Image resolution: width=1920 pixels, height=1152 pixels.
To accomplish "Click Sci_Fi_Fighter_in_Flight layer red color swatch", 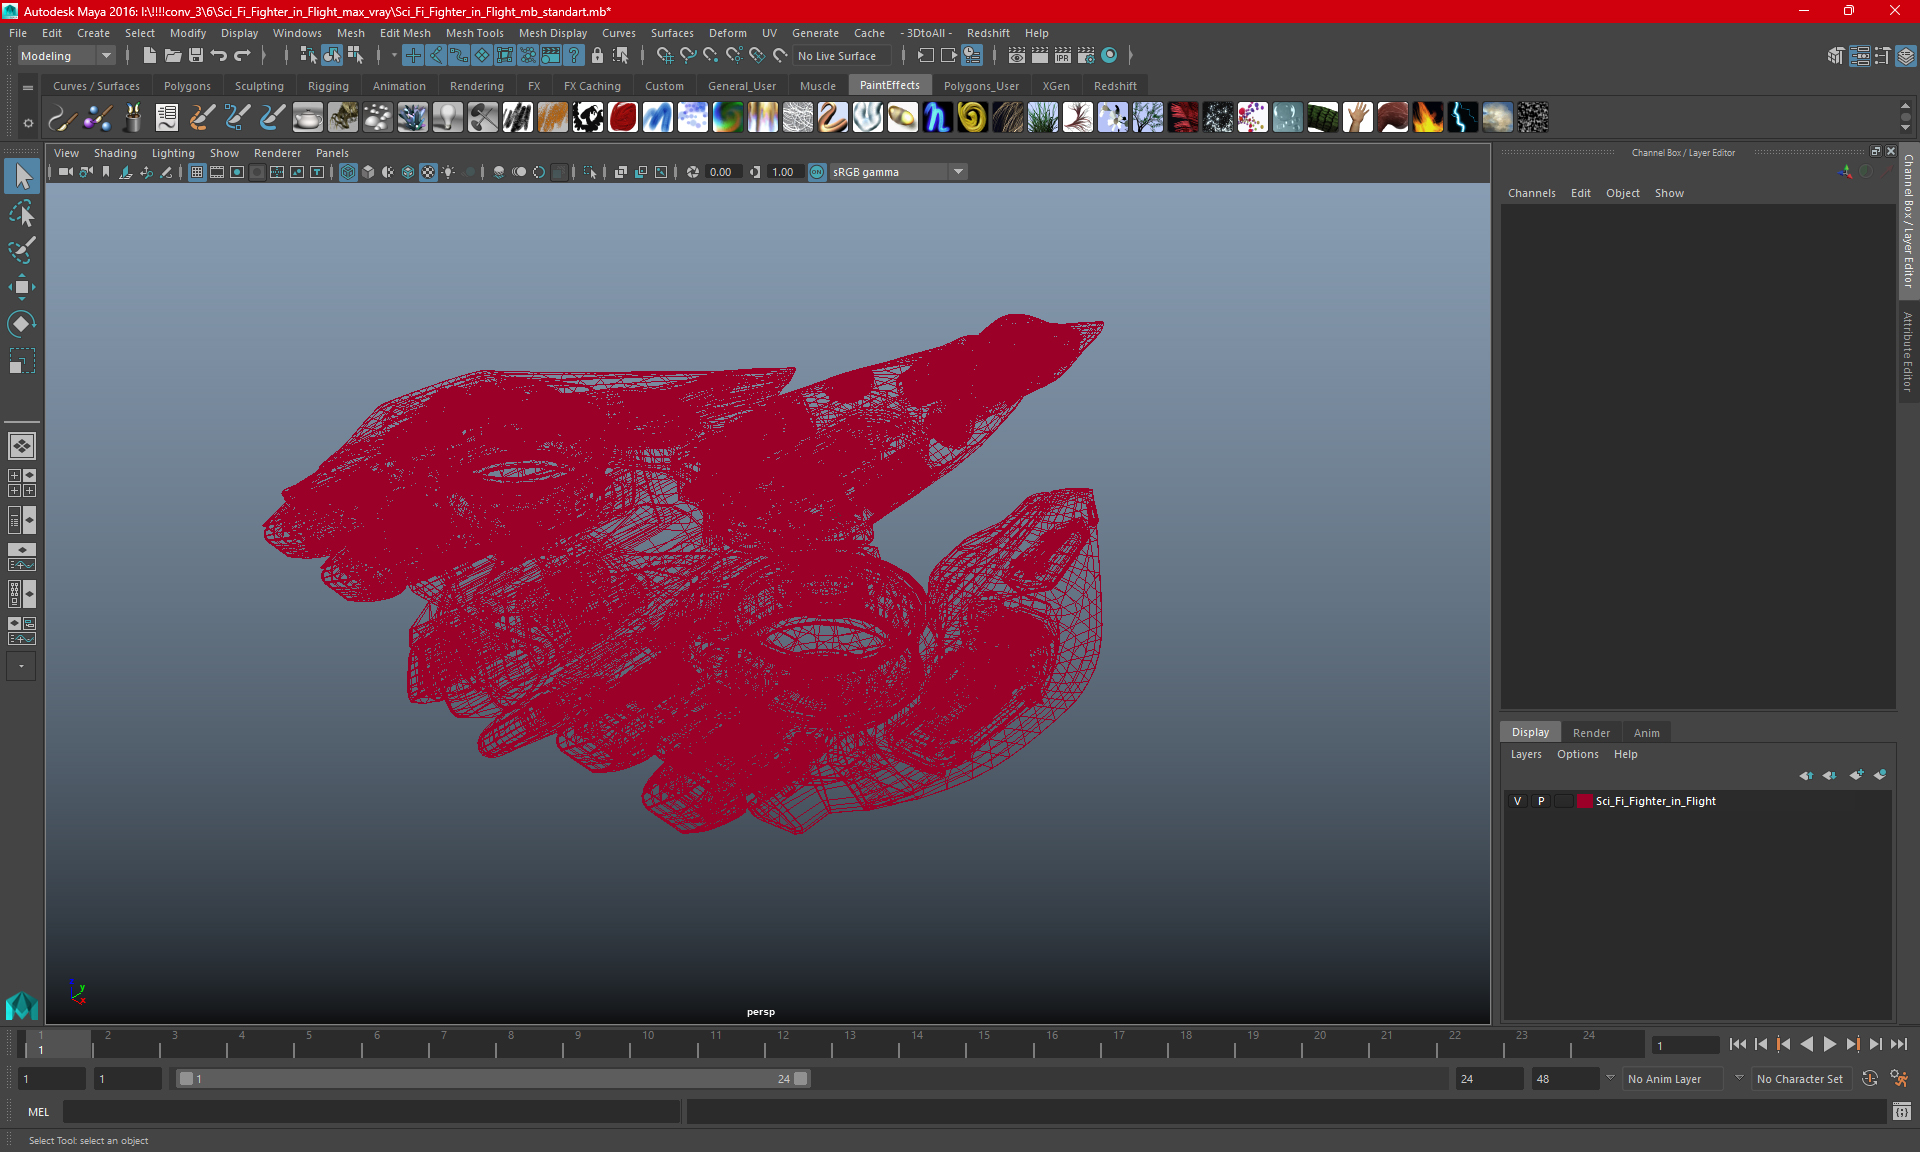I will click(x=1585, y=801).
